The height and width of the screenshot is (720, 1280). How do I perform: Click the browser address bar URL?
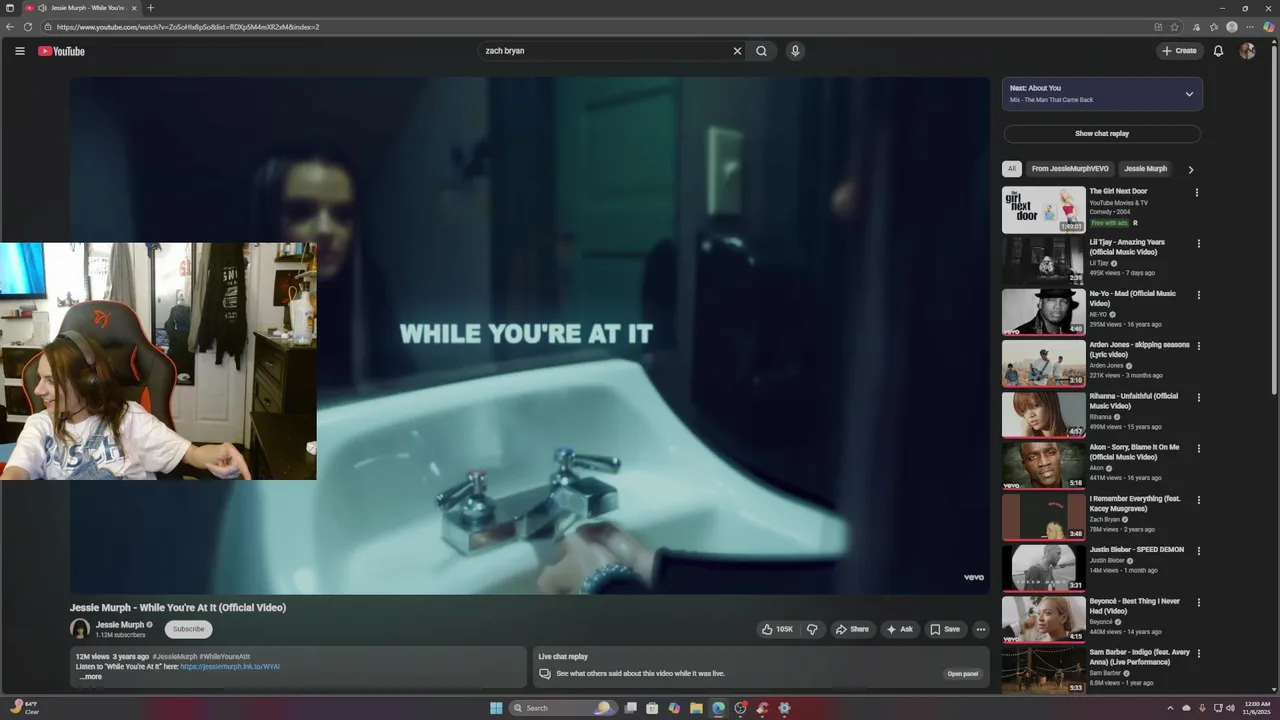[x=188, y=27]
